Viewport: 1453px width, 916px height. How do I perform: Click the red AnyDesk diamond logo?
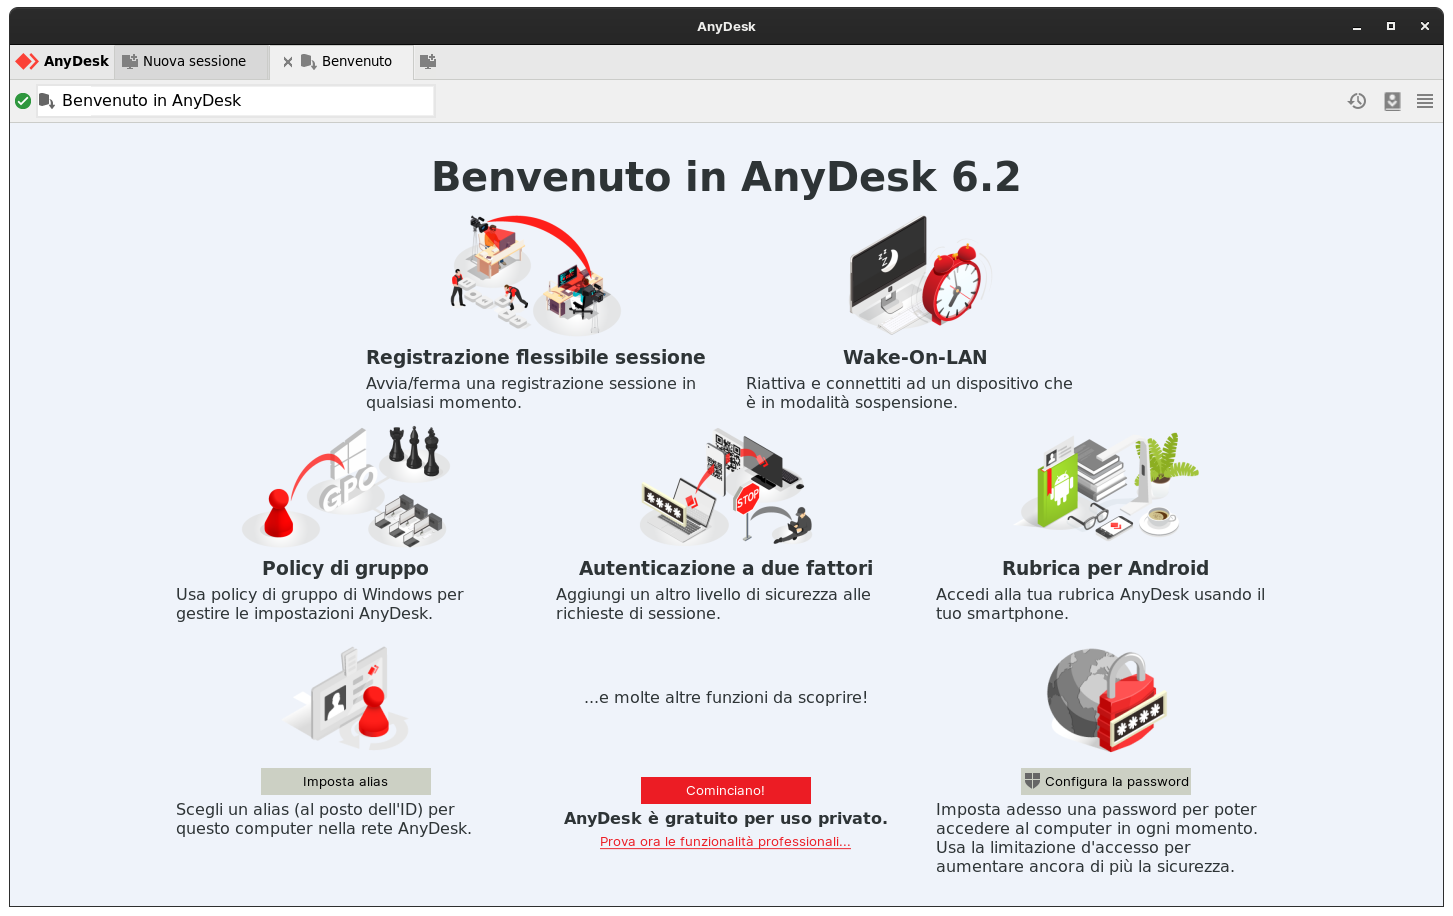[x=26, y=61]
